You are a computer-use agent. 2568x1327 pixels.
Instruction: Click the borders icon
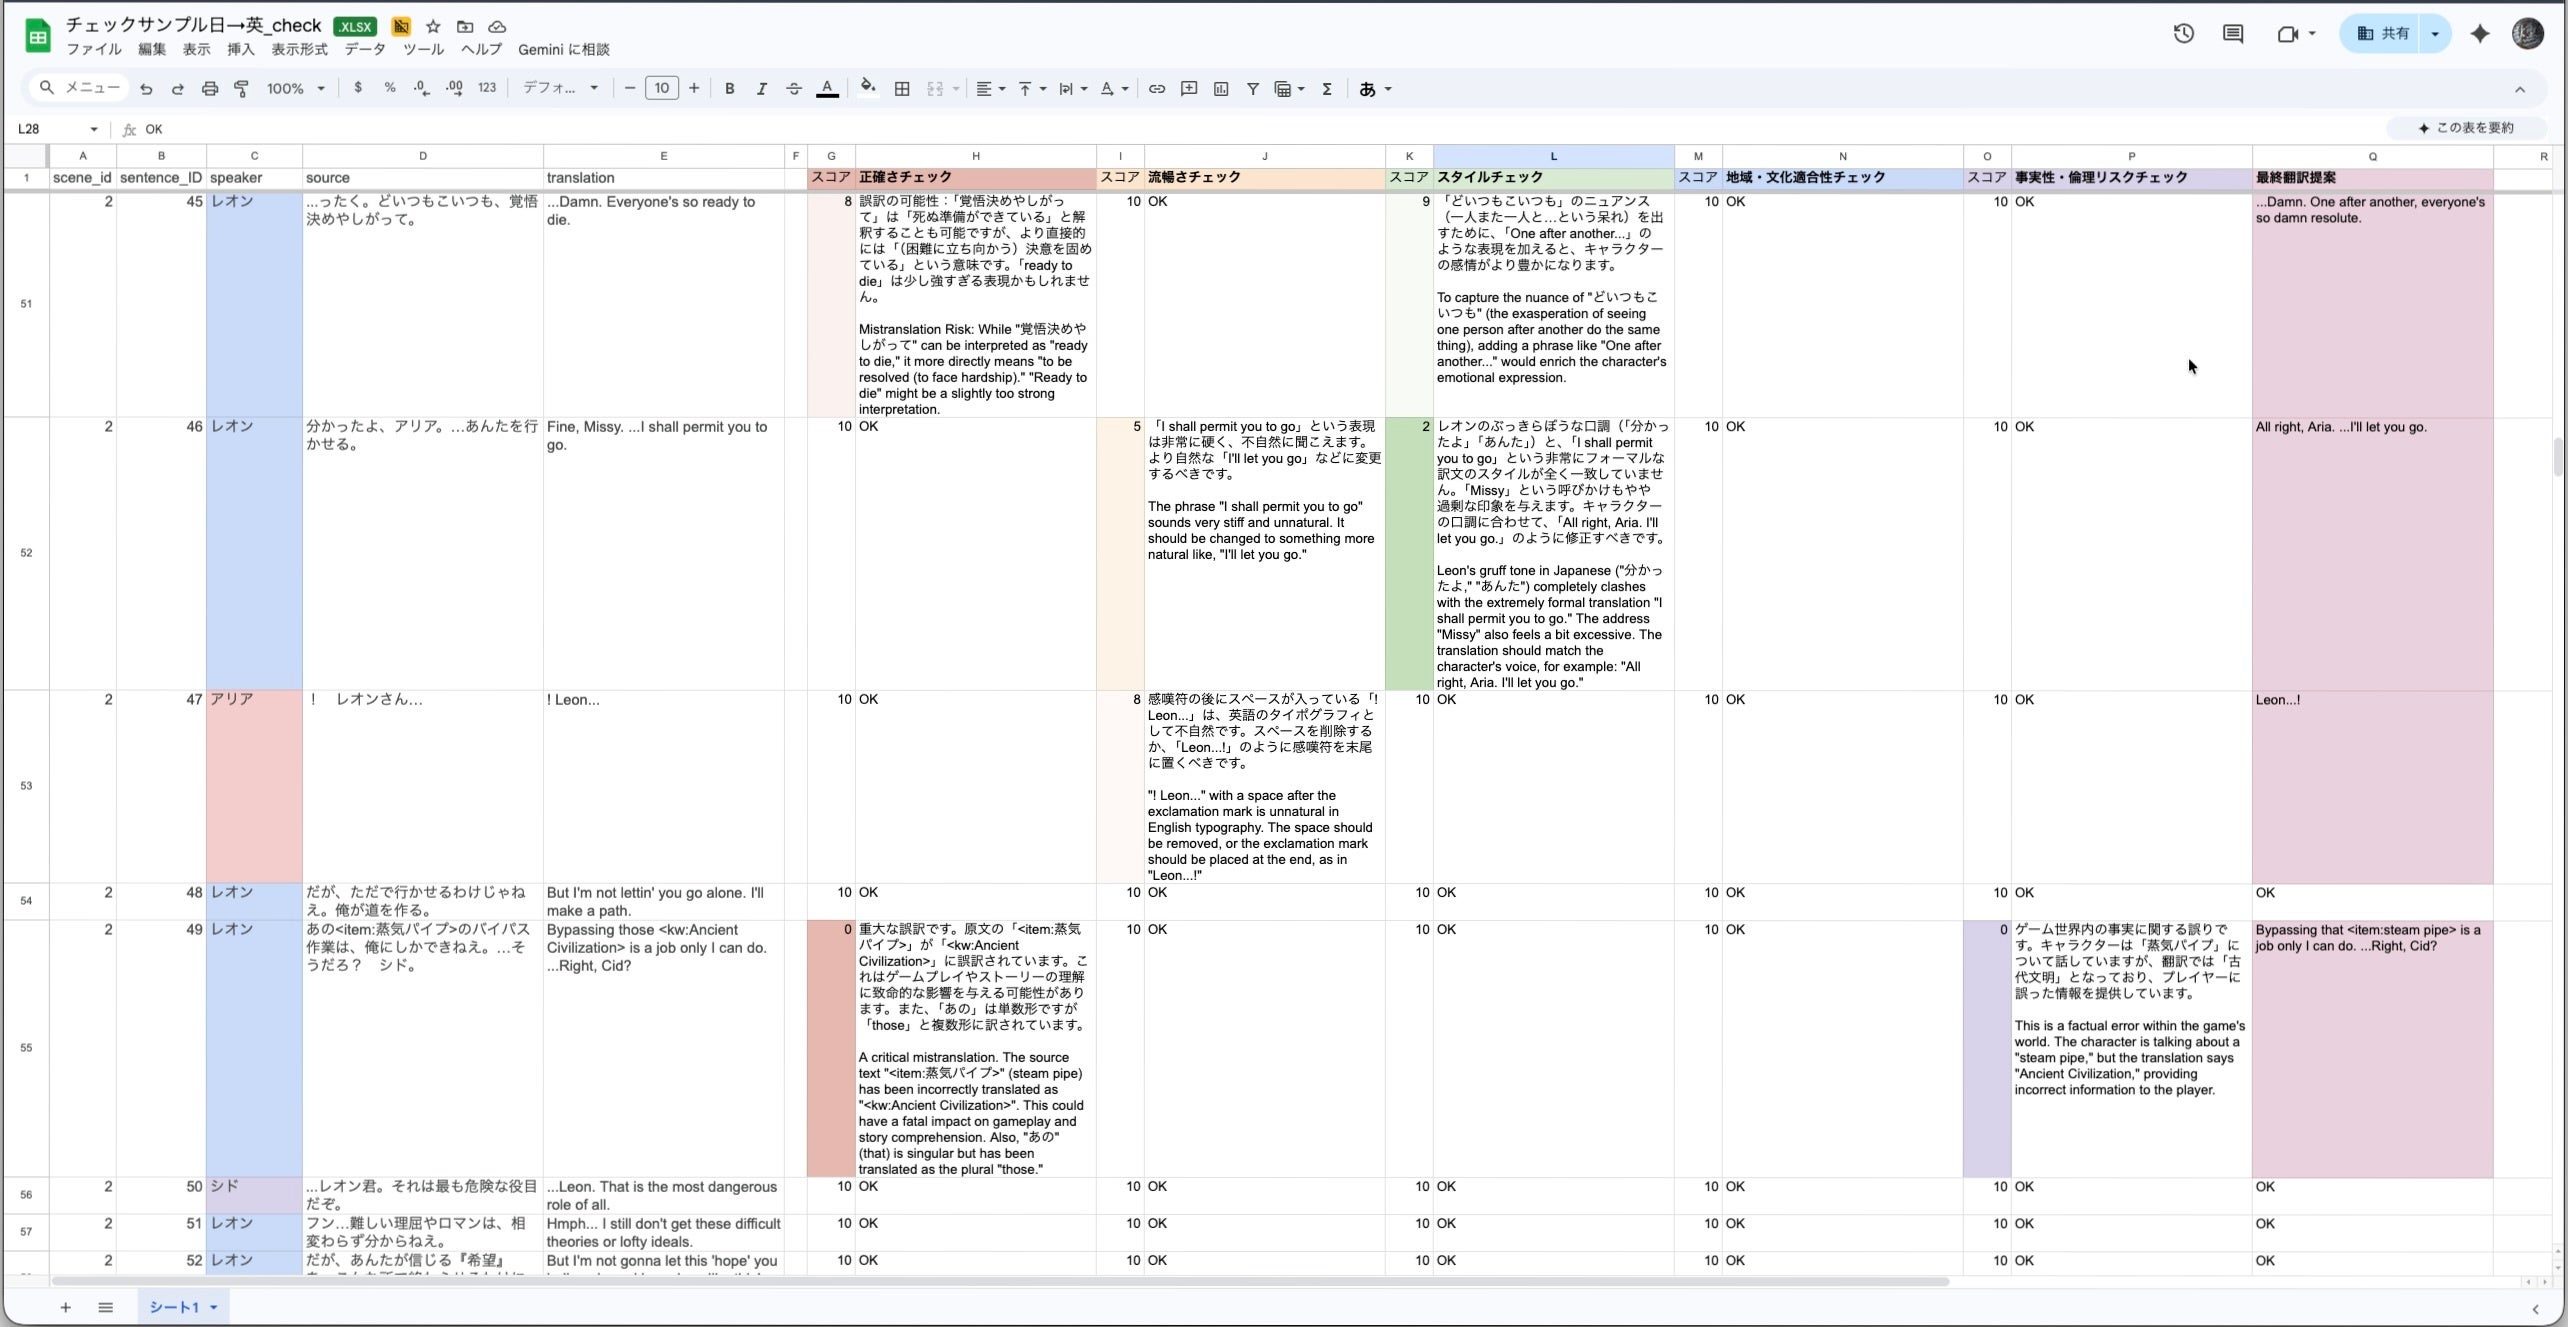point(901,89)
